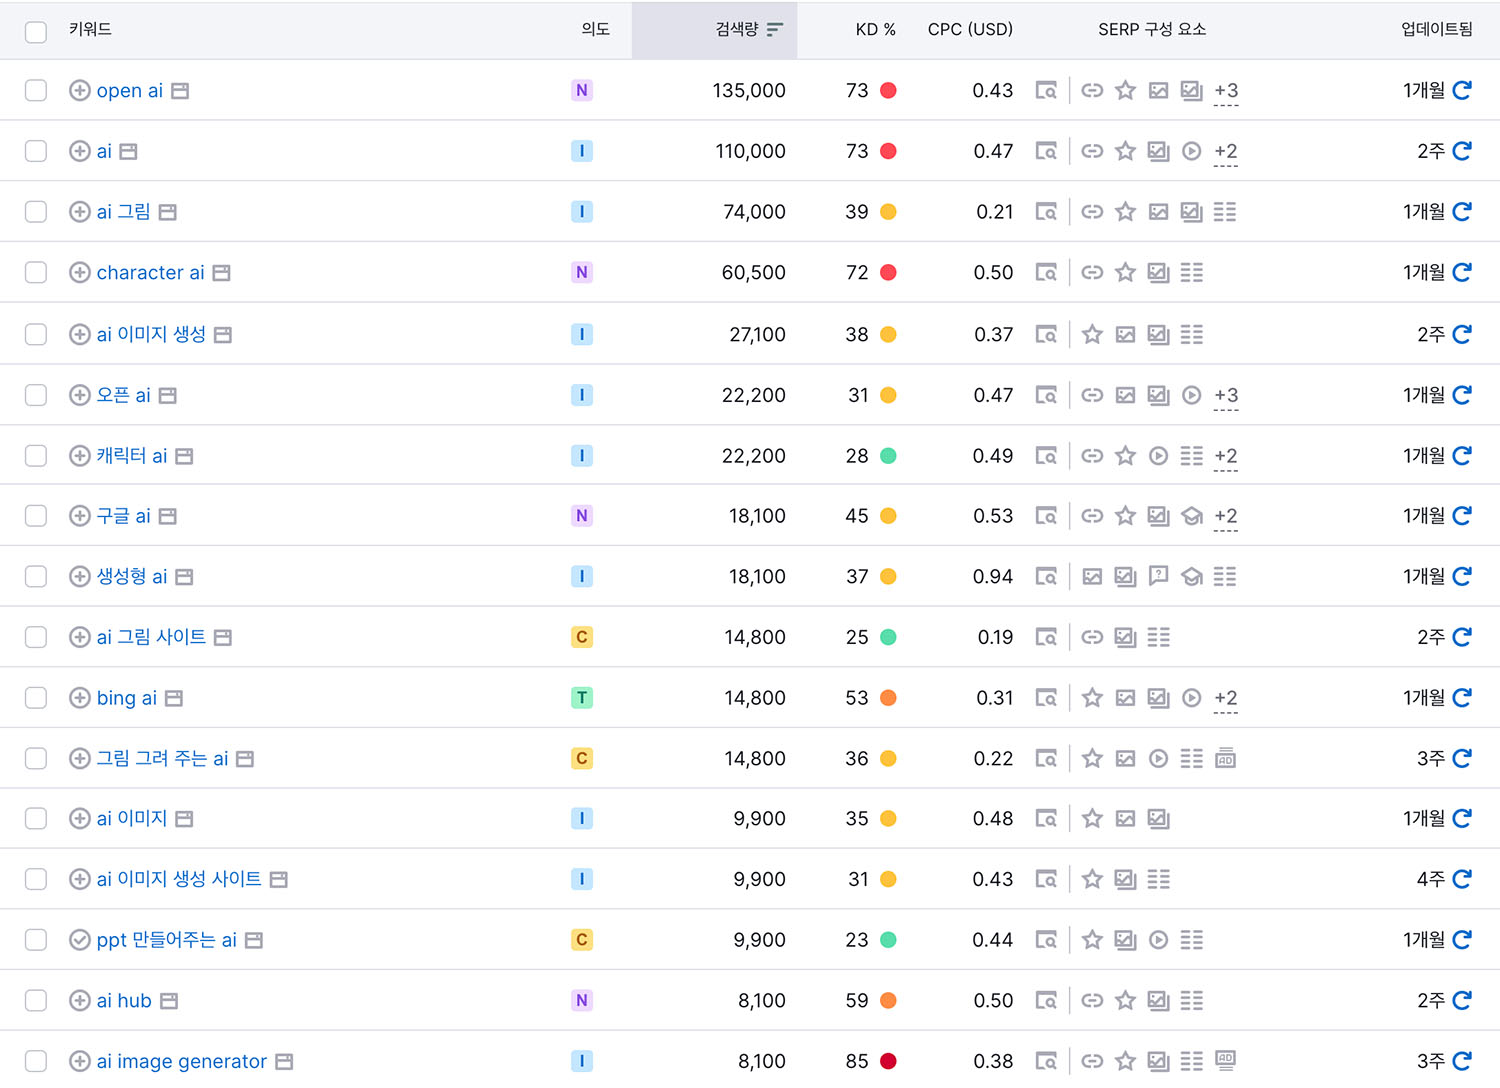The height and width of the screenshot is (1088, 1500).
Task: Open 그림 그려 주는 ai keyword link
Action: [x=162, y=759]
